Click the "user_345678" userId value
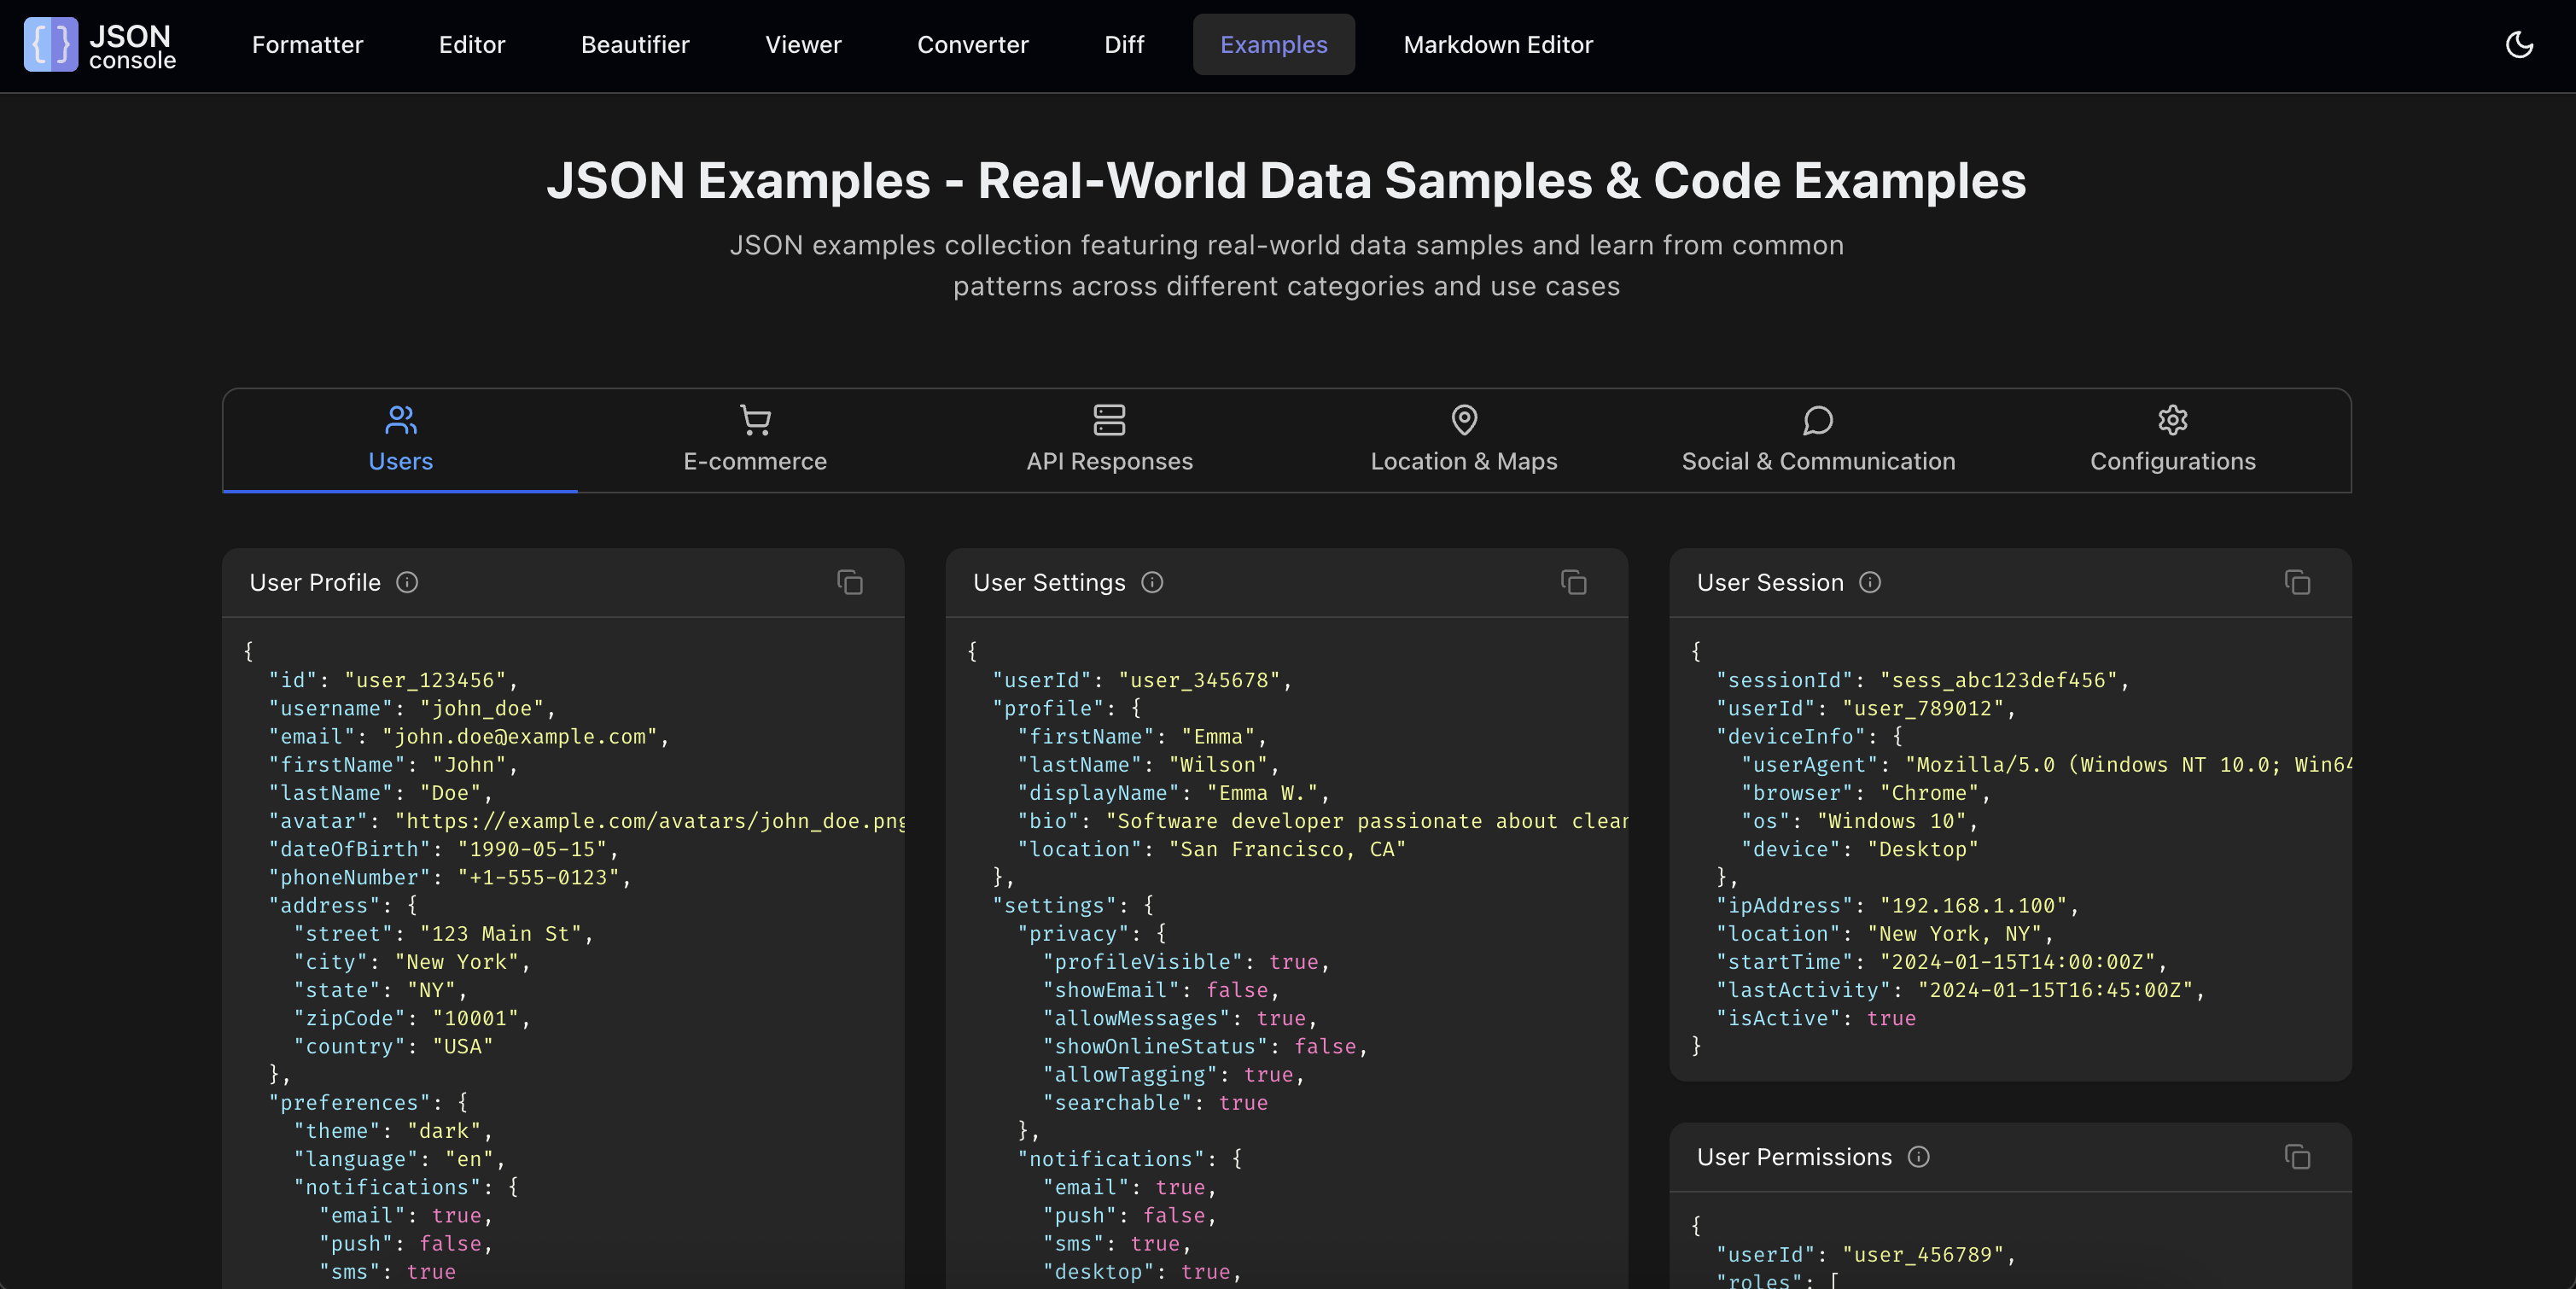 pyautogui.click(x=1199, y=680)
